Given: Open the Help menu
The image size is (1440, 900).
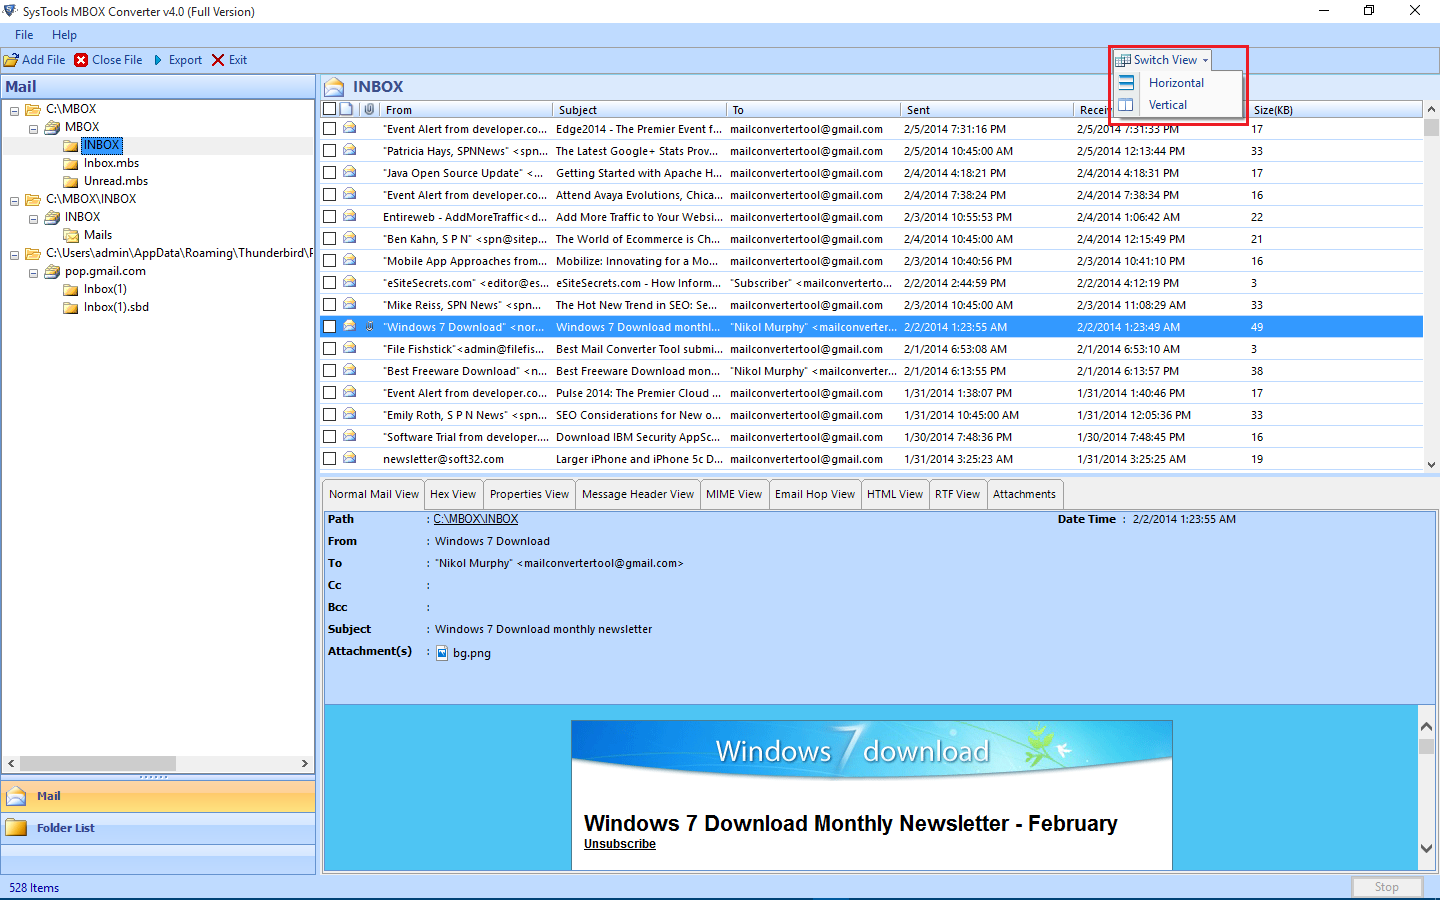Looking at the screenshot, I should tap(64, 35).
